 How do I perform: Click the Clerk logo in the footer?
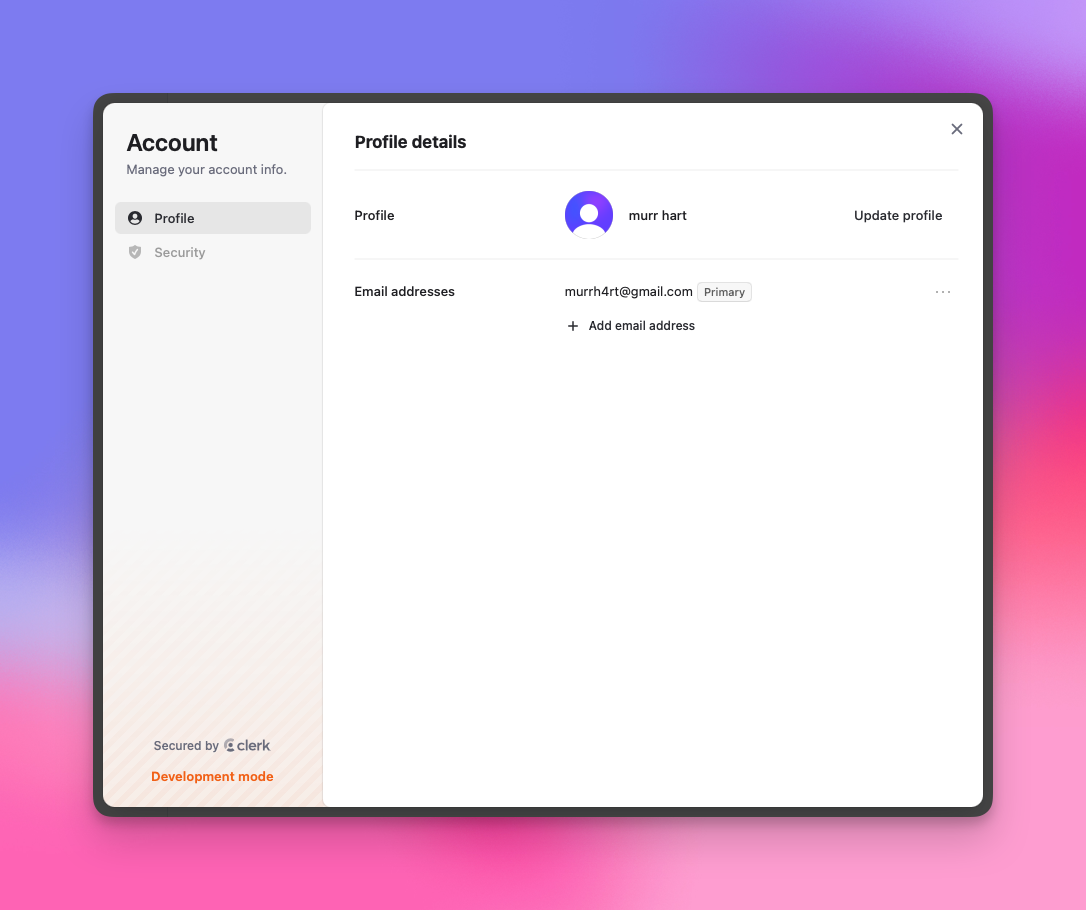pyautogui.click(x=247, y=745)
